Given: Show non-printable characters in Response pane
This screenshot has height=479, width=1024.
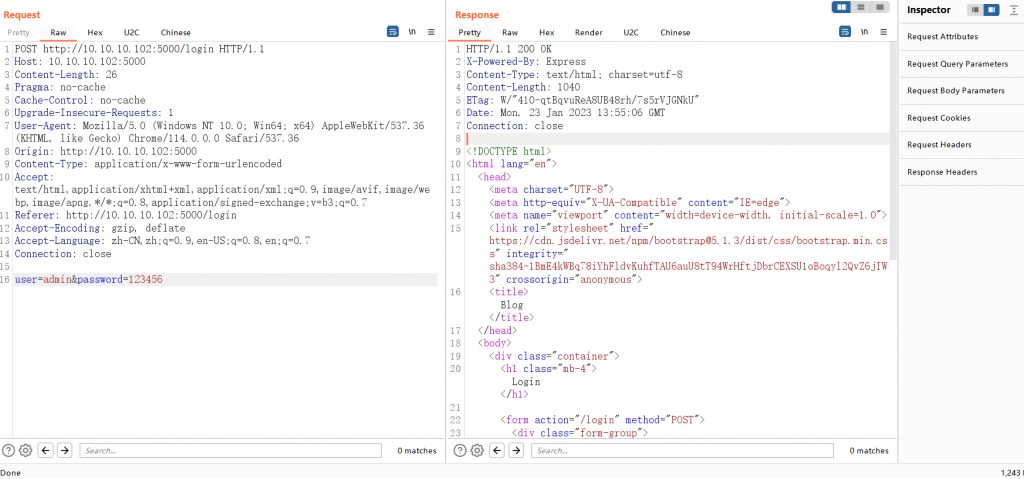Looking at the screenshot, I should click(x=864, y=32).
